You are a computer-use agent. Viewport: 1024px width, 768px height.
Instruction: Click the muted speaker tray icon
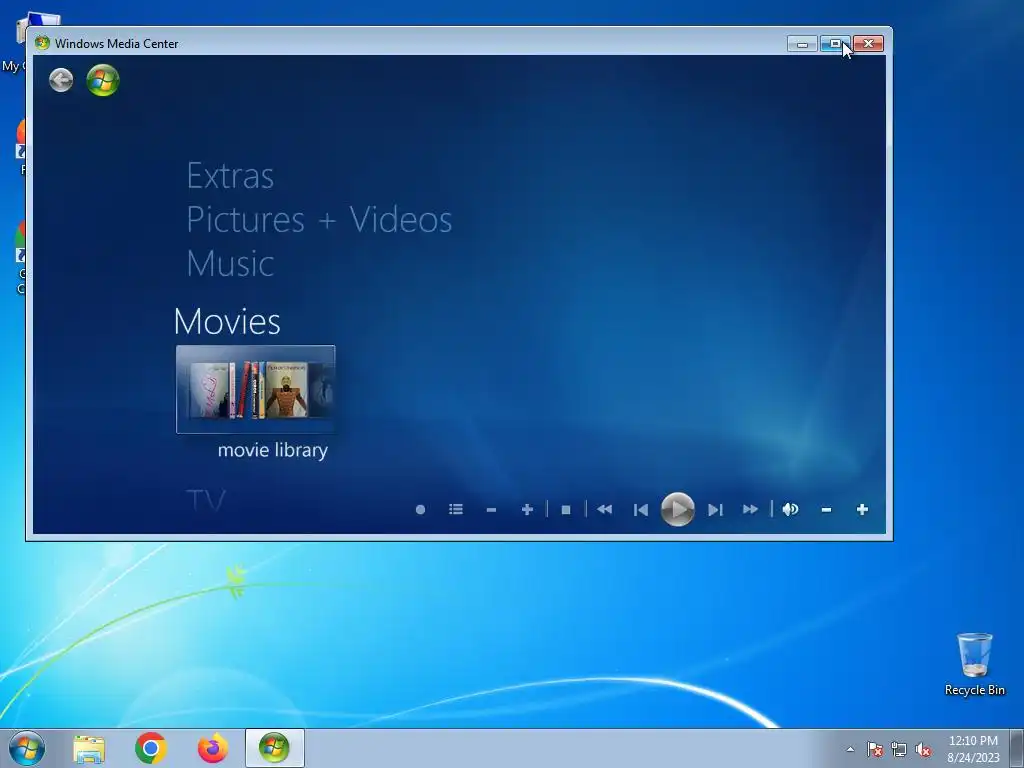coord(923,749)
